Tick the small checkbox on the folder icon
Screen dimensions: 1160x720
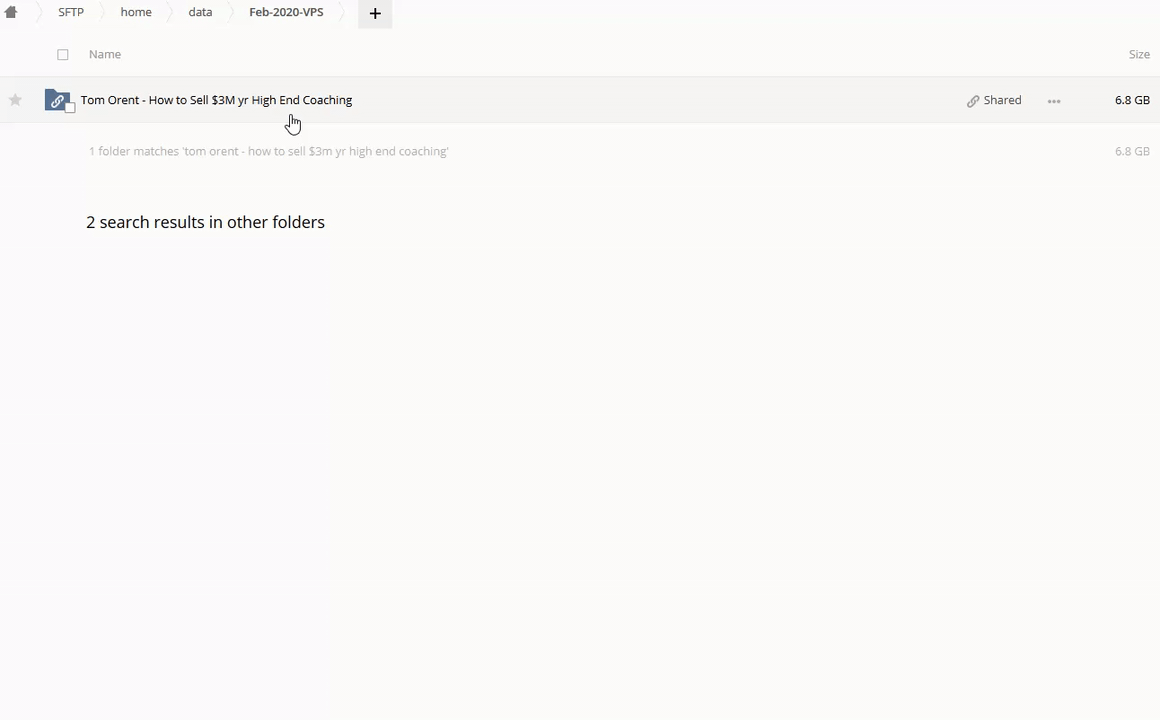70,108
